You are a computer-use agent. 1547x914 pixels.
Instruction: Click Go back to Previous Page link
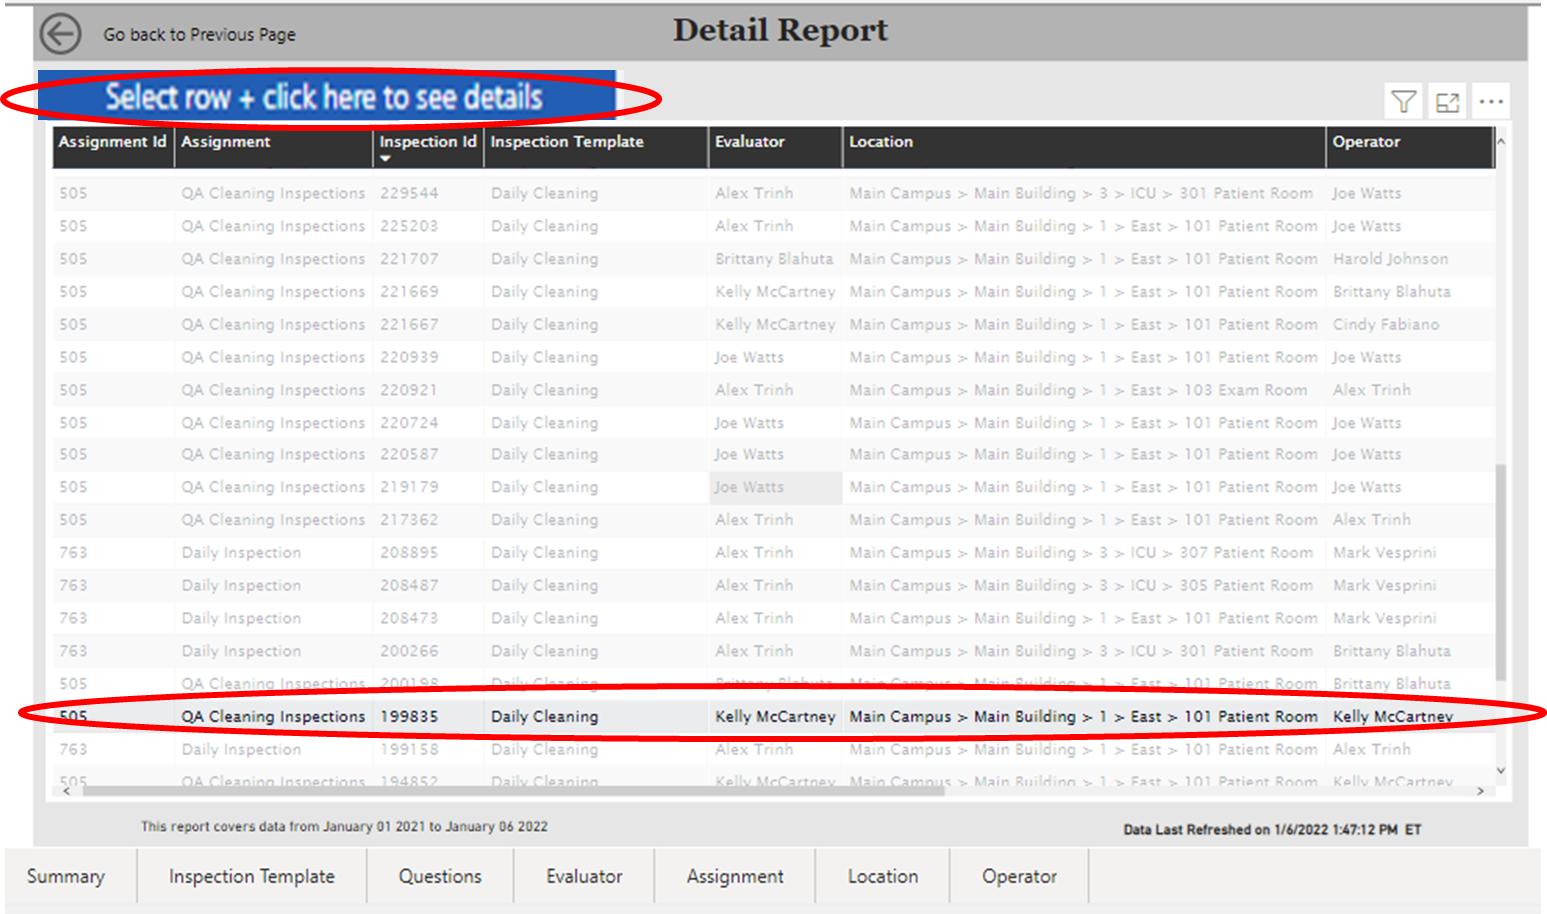(x=197, y=34)
